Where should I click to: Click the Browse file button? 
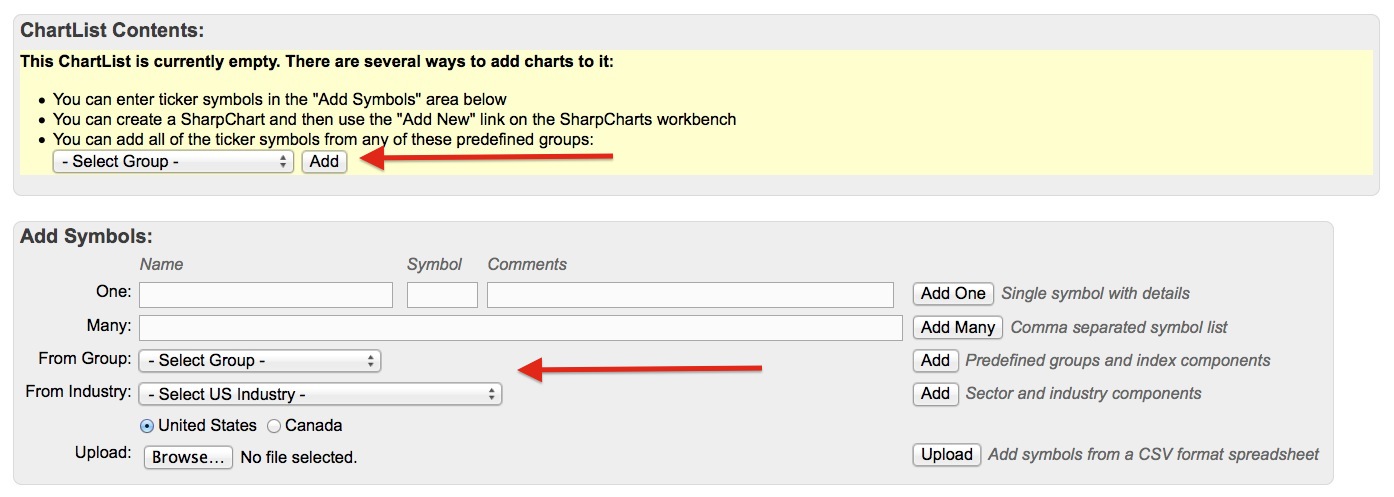coord(189,457)
